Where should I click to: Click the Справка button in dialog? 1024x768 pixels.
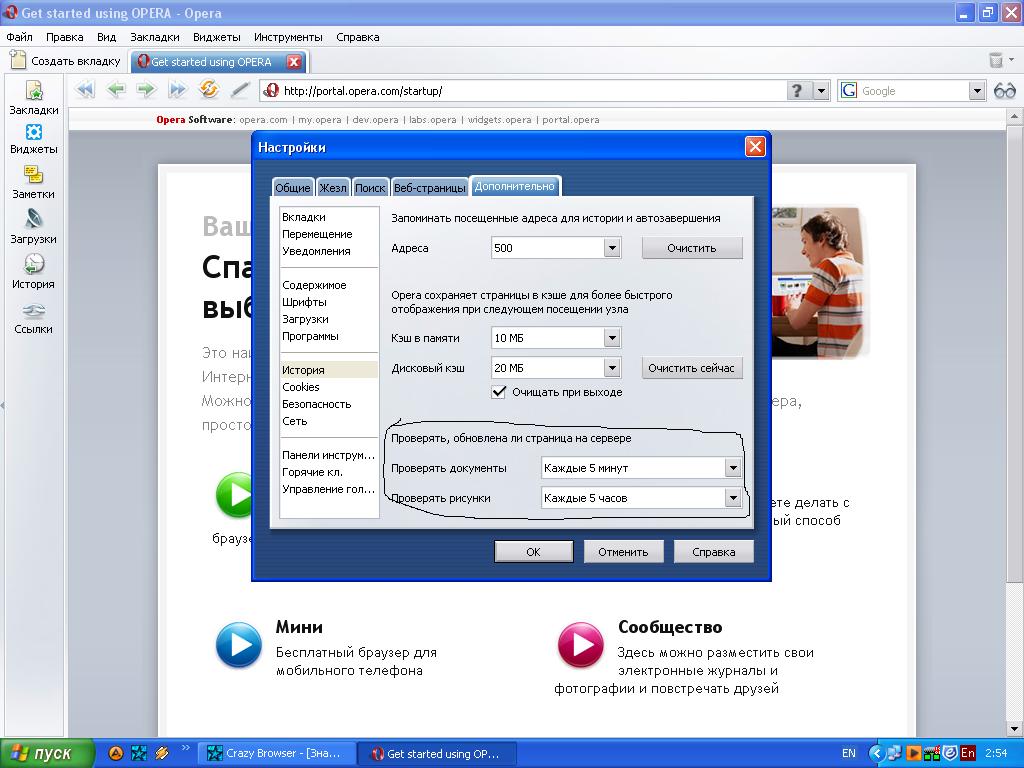click(x=714, y=552)
